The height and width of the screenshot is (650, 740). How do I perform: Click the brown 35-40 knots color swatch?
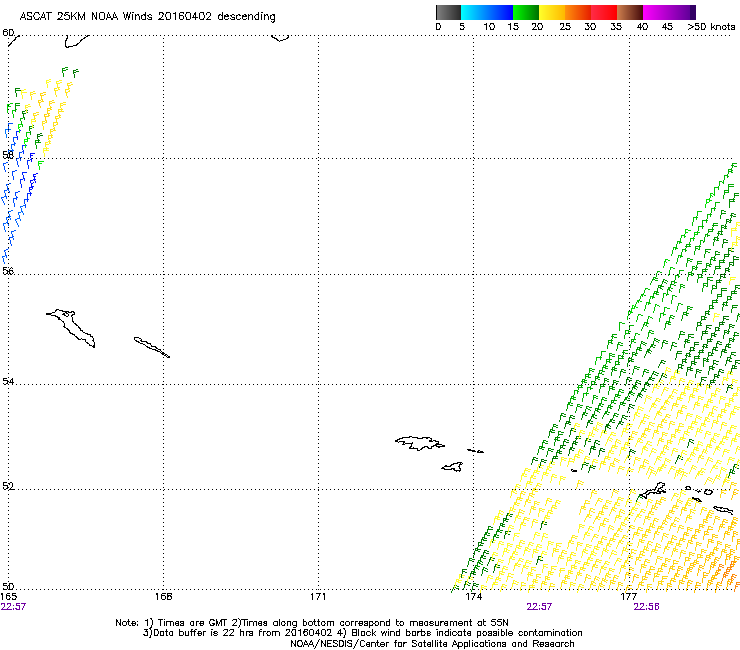(630, 12)
